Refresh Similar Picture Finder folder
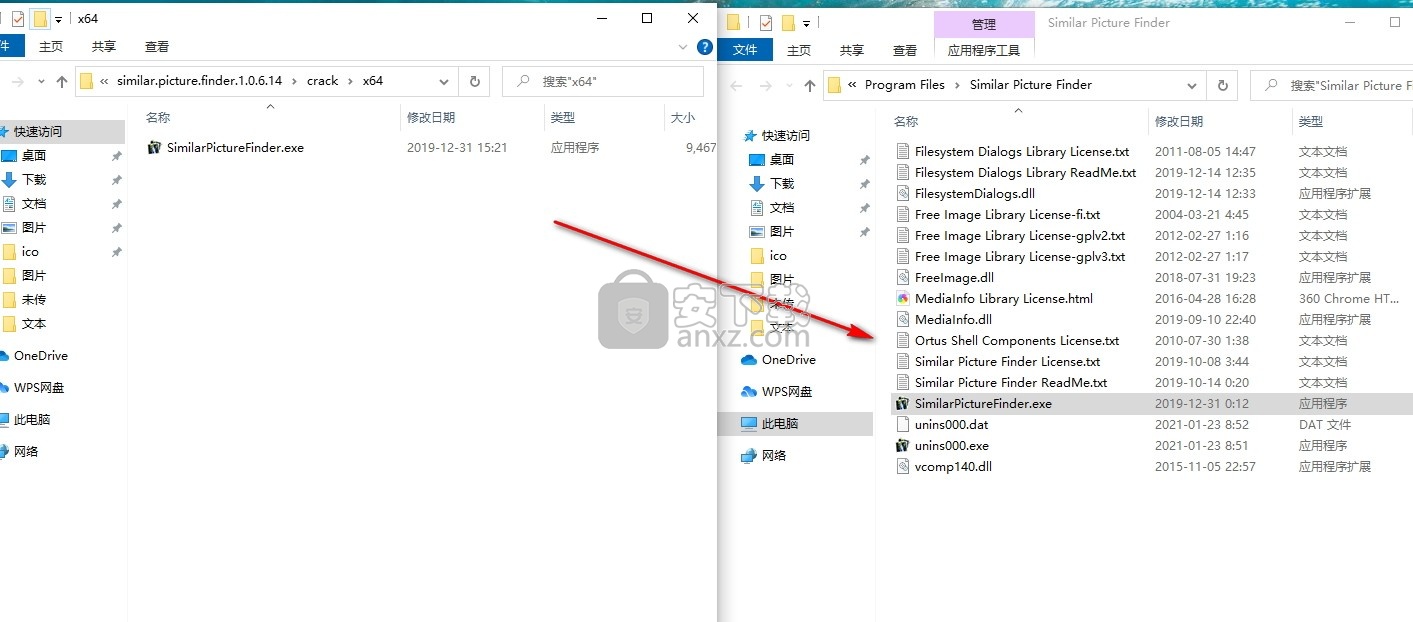 tap(1222, 86)
